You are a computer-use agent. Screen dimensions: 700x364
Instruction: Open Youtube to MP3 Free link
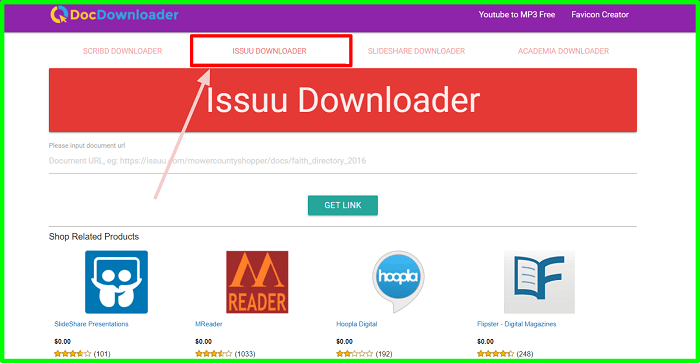(517, 15)
